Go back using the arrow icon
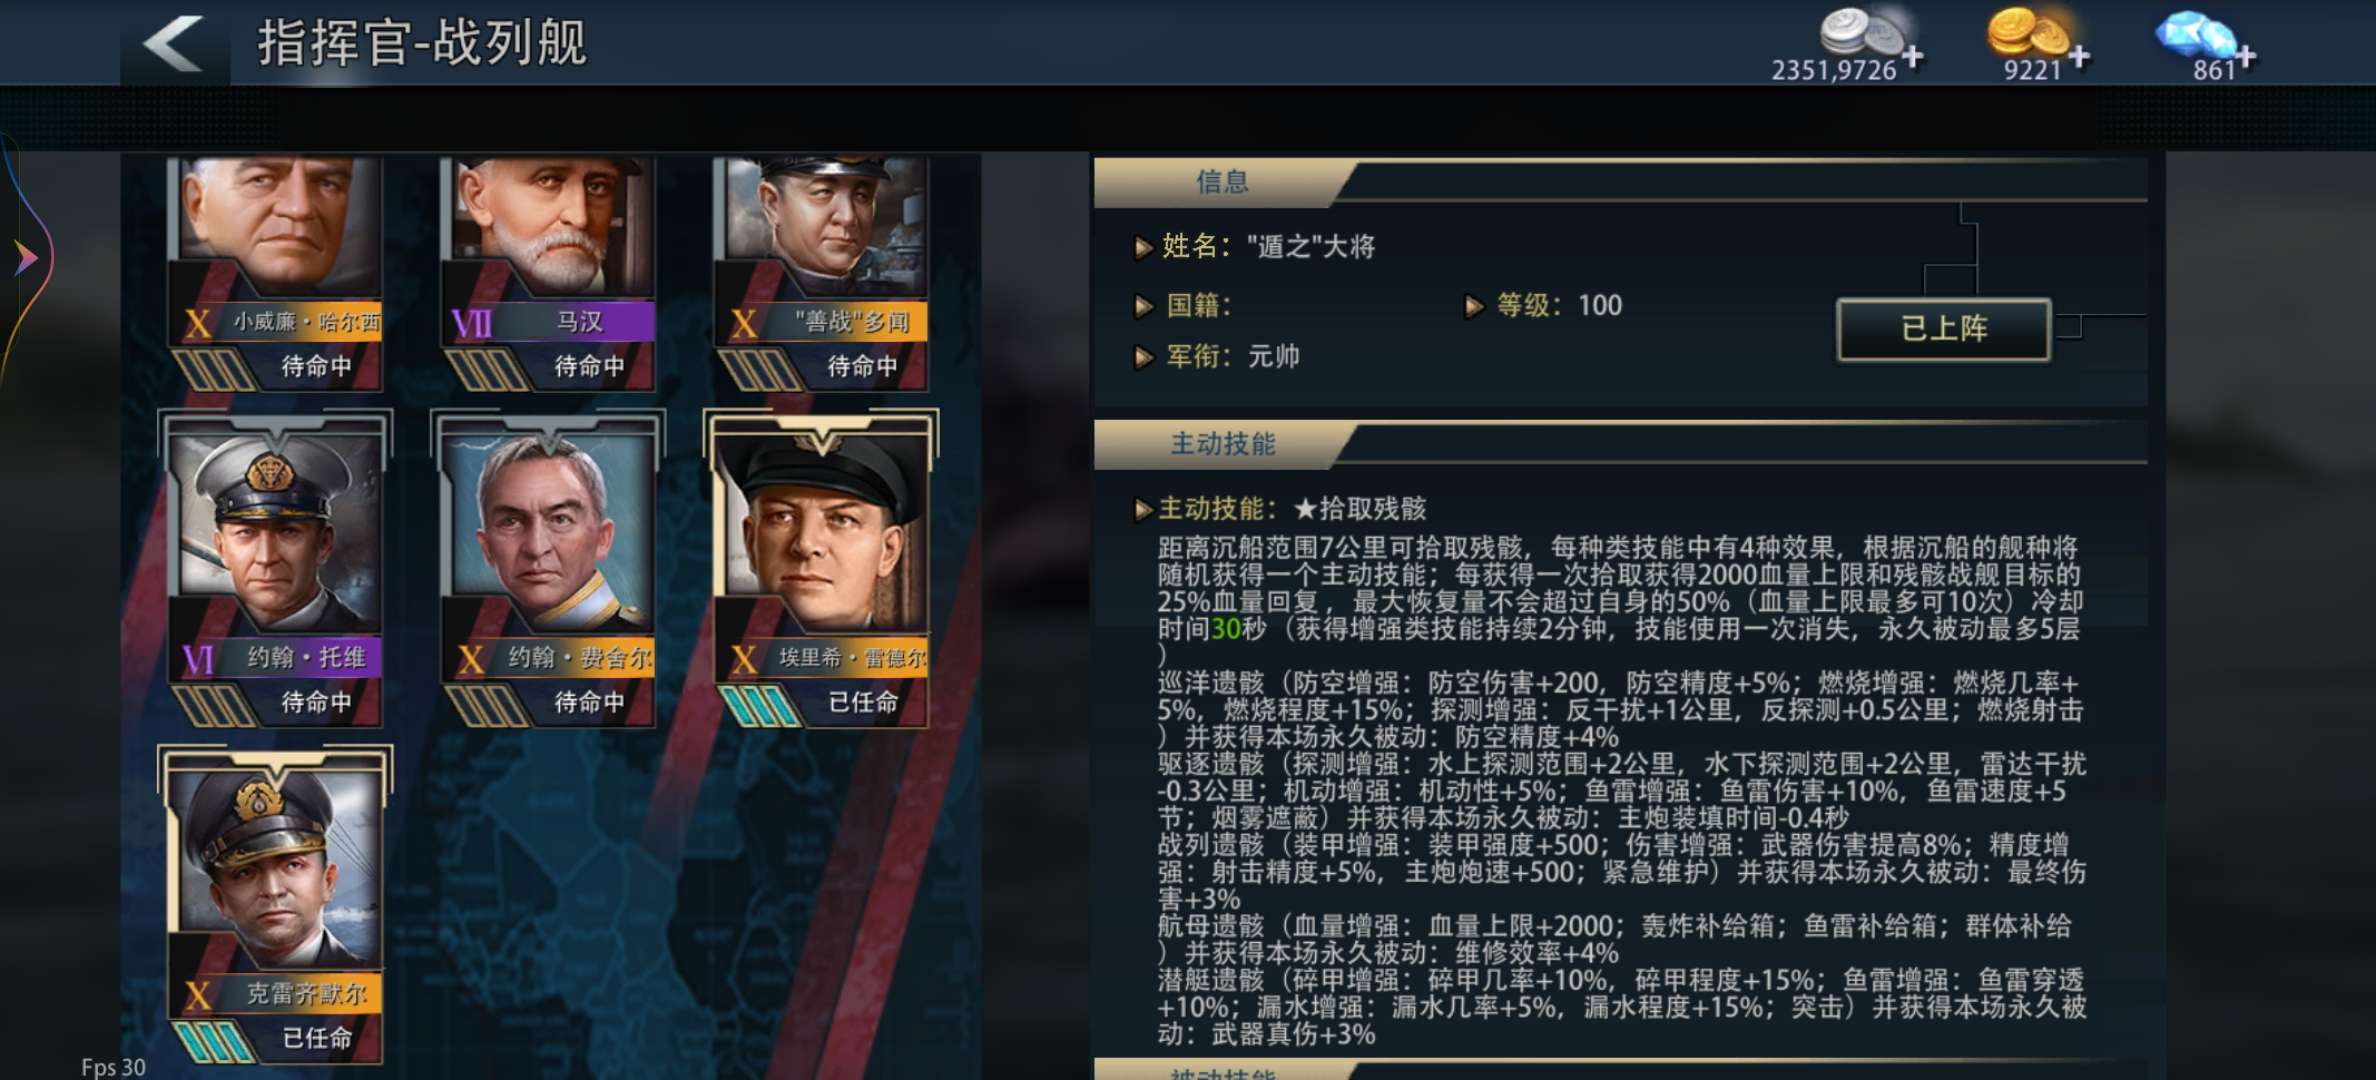Screen dimensions: 2376x1080 click(x=174, y=43)
